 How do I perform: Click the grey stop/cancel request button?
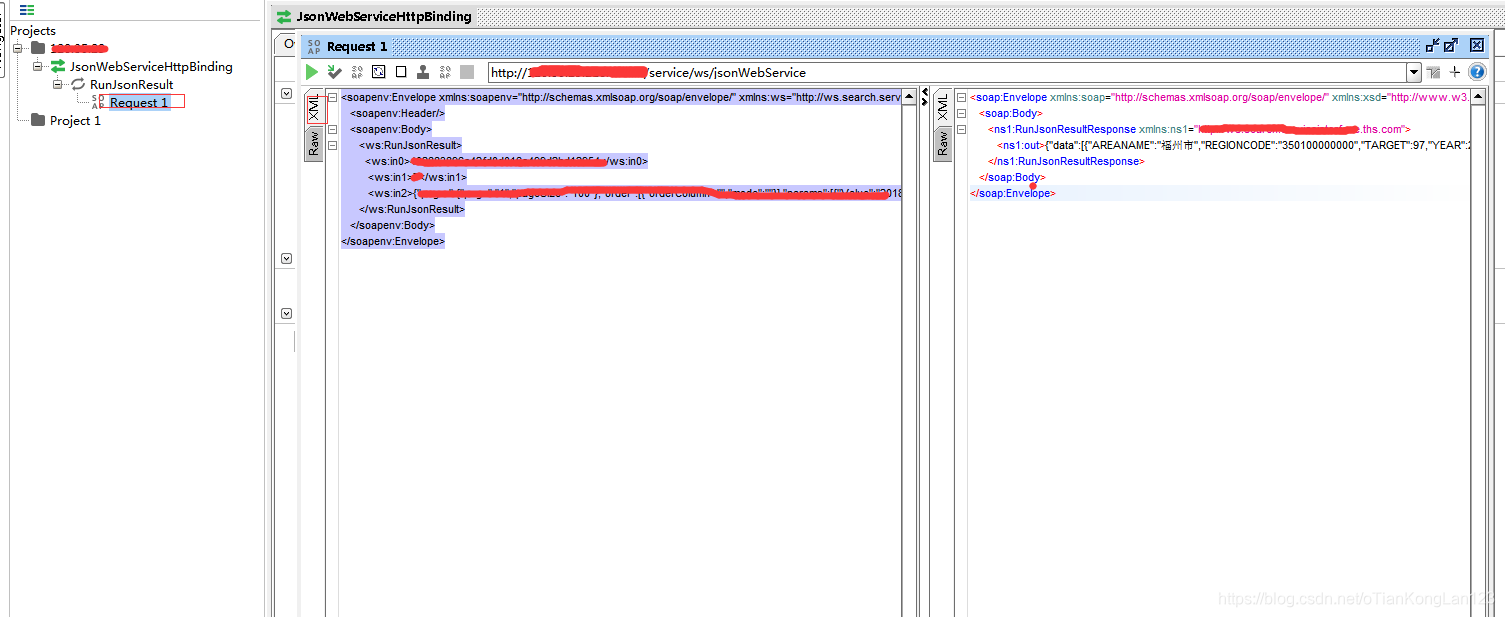467,72
